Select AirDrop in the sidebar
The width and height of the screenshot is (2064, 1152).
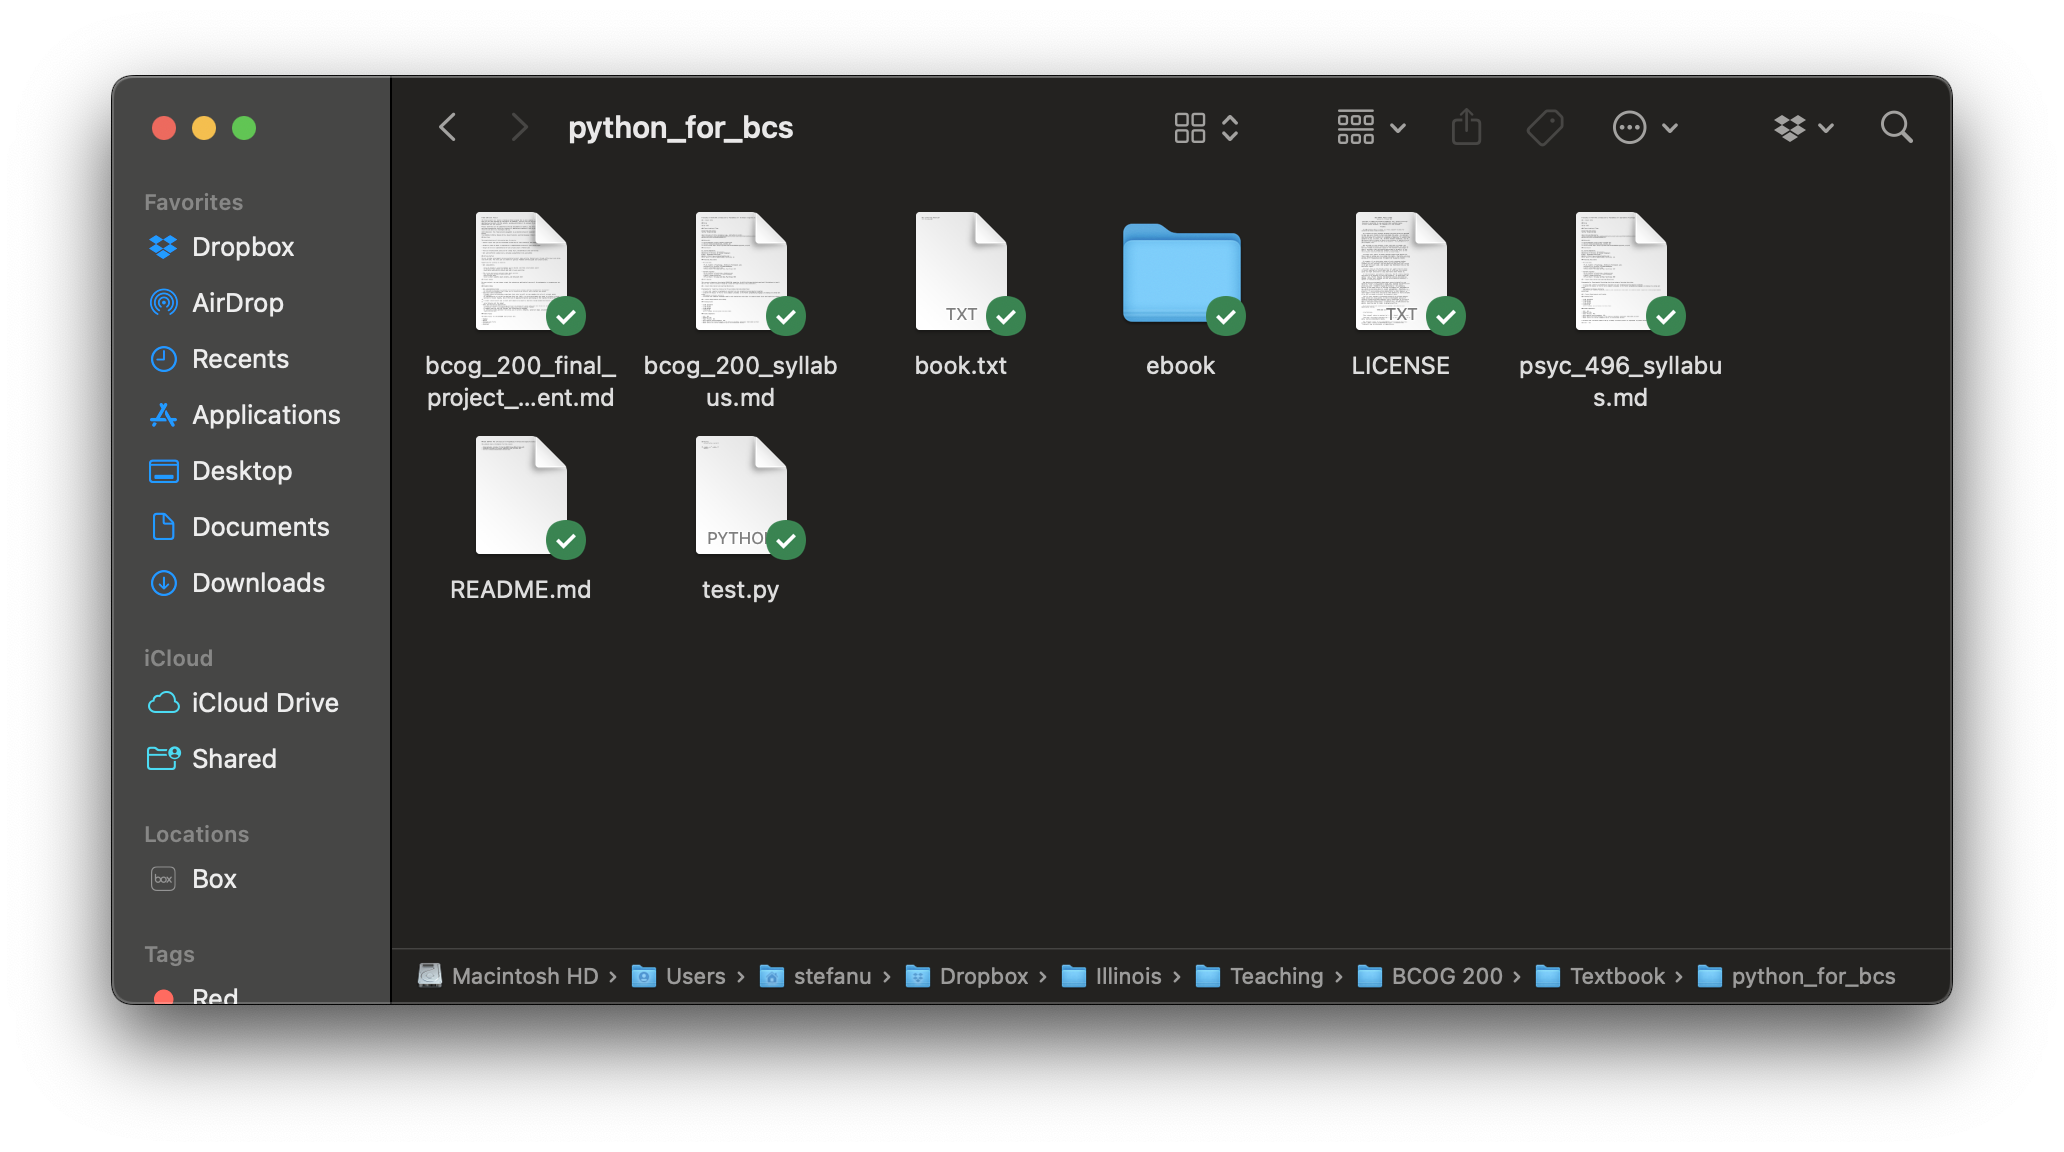(237, 302)
